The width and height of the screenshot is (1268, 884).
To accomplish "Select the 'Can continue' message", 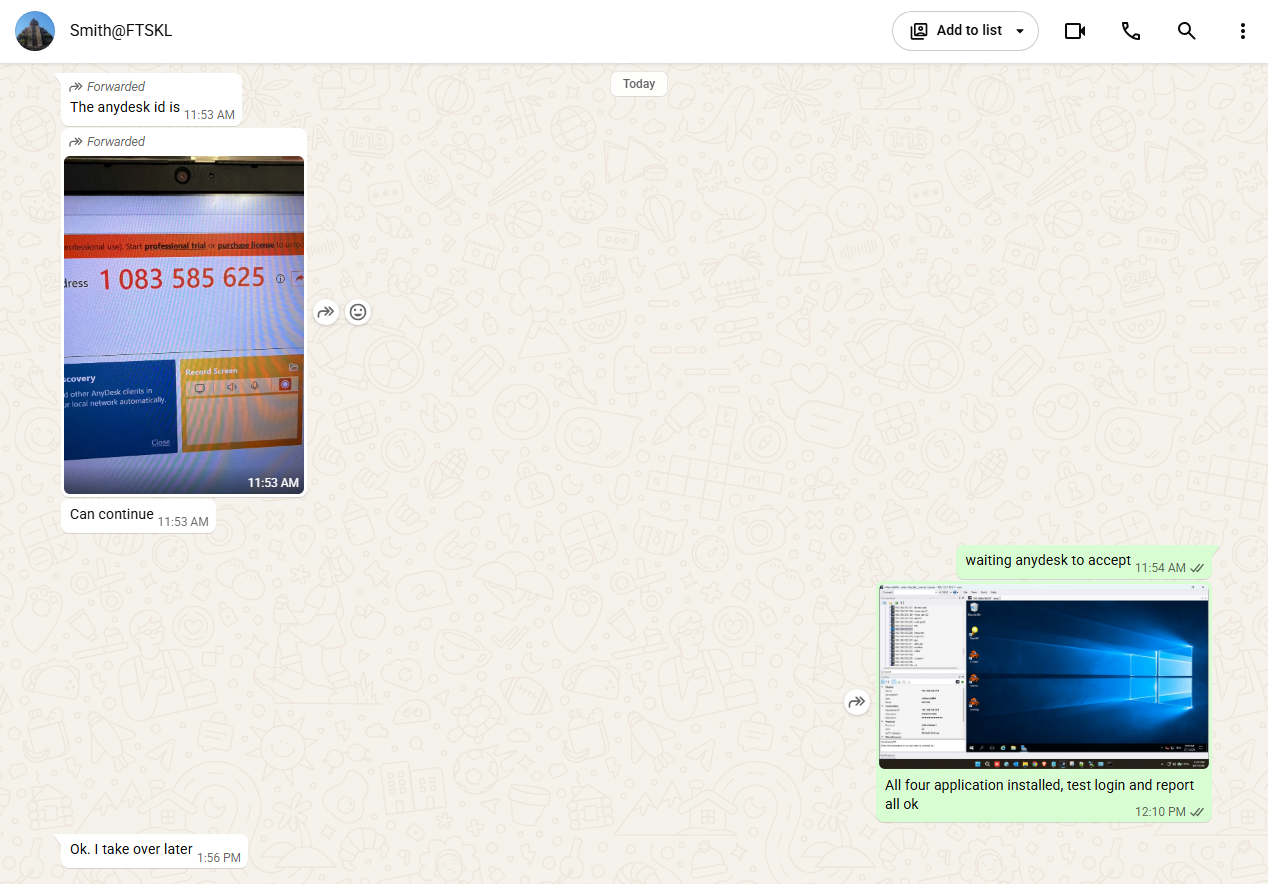I will pos(112,514).
